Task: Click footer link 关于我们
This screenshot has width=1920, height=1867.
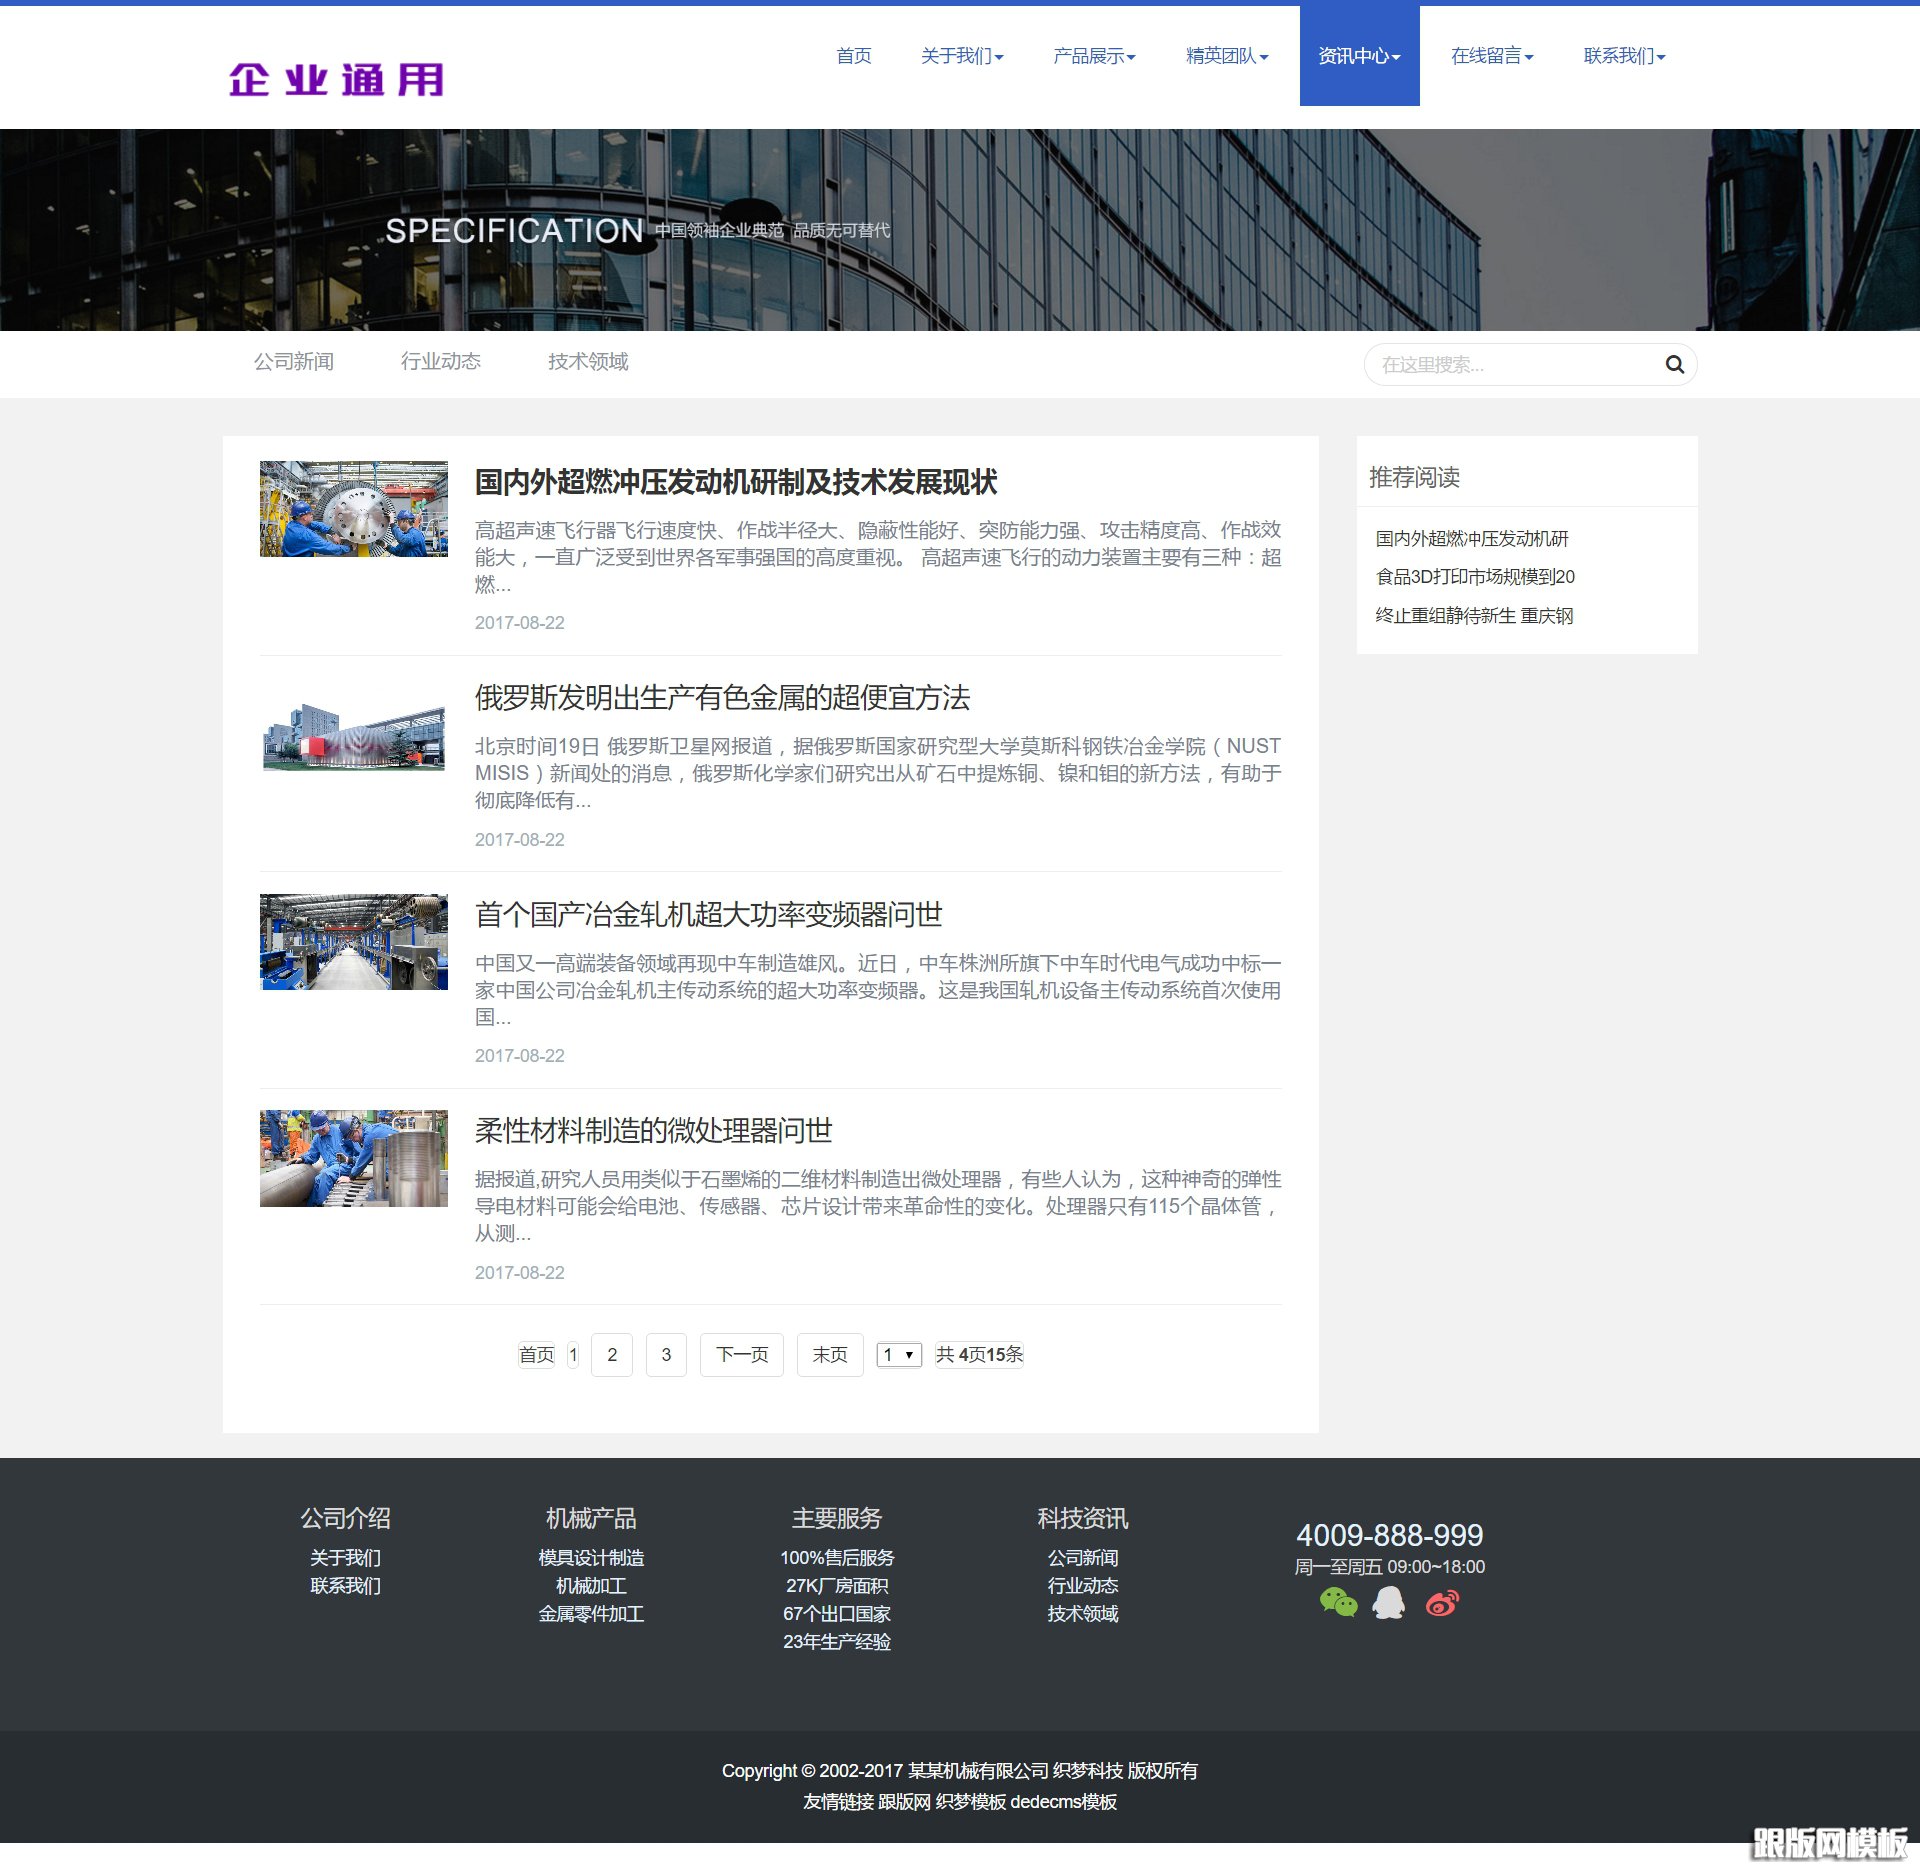Action: pyautogui.click(x=345, y=1558)
